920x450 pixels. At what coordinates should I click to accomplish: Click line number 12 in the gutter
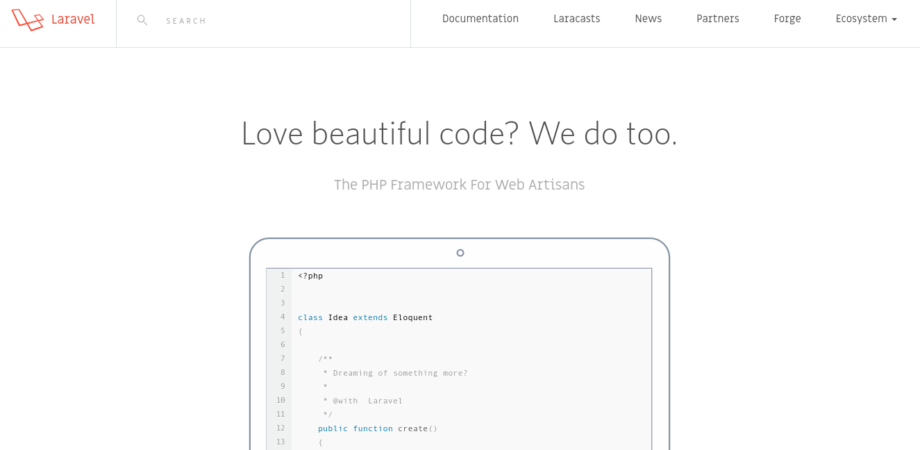tap(280, 428)
